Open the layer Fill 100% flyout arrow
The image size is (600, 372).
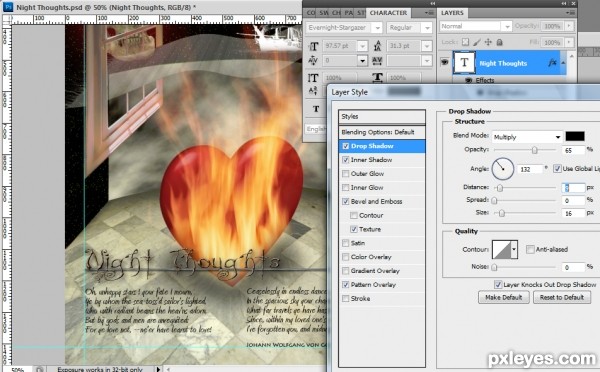pos(569,42)
